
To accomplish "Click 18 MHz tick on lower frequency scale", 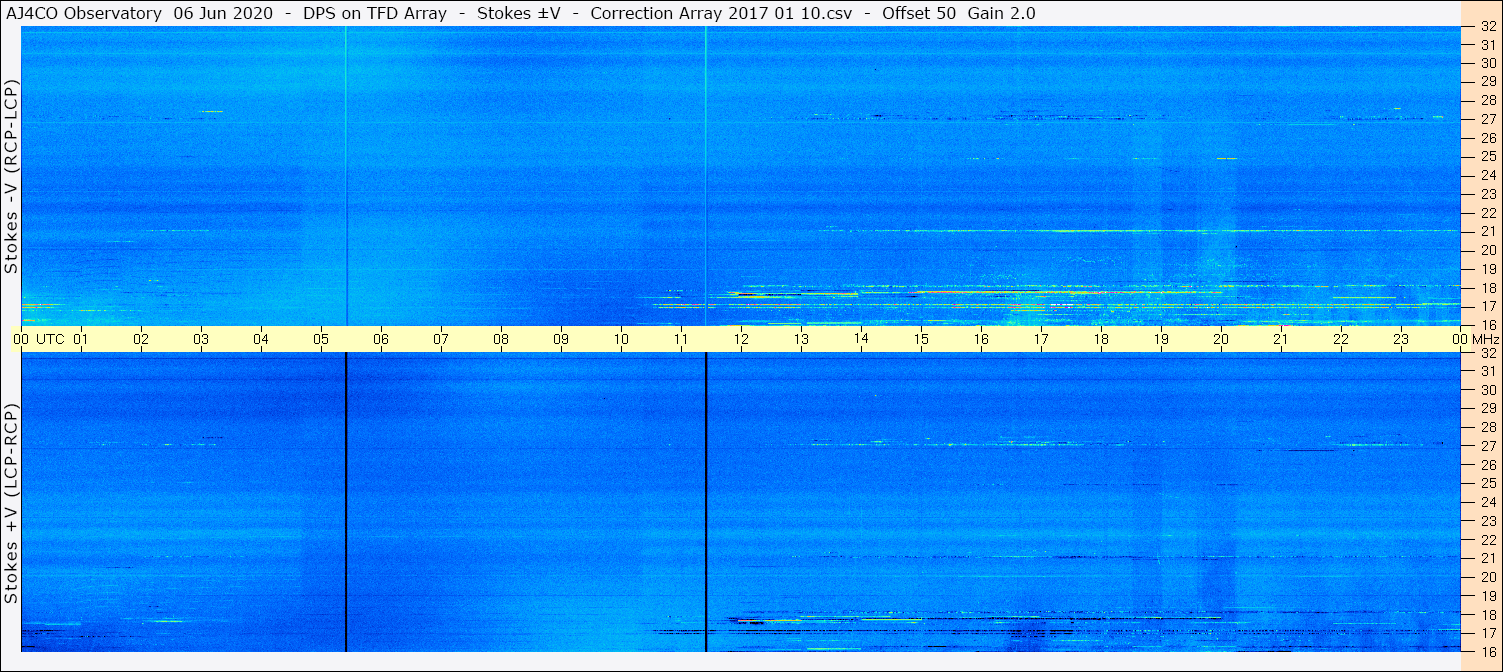I will 1487,614.
